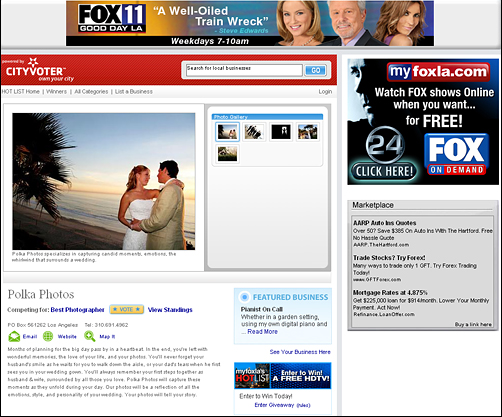Click the Tel: 310.691.4062 phone text
This screenshot has width=502, height=417.
point(106,325)
